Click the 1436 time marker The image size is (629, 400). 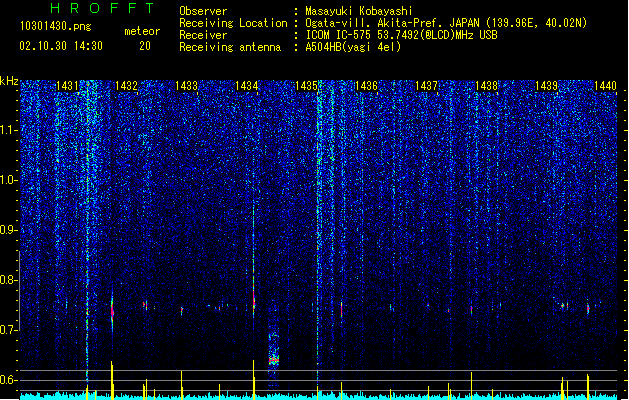pyautogui.click(x=366, y=86)
